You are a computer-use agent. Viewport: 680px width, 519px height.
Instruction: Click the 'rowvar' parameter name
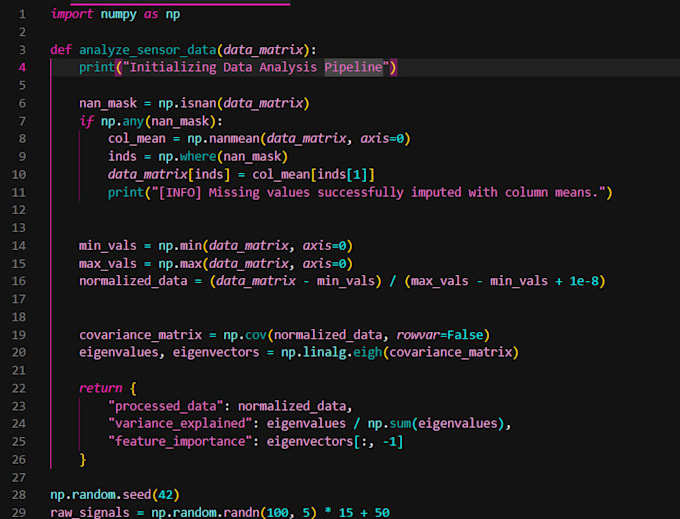418,335
